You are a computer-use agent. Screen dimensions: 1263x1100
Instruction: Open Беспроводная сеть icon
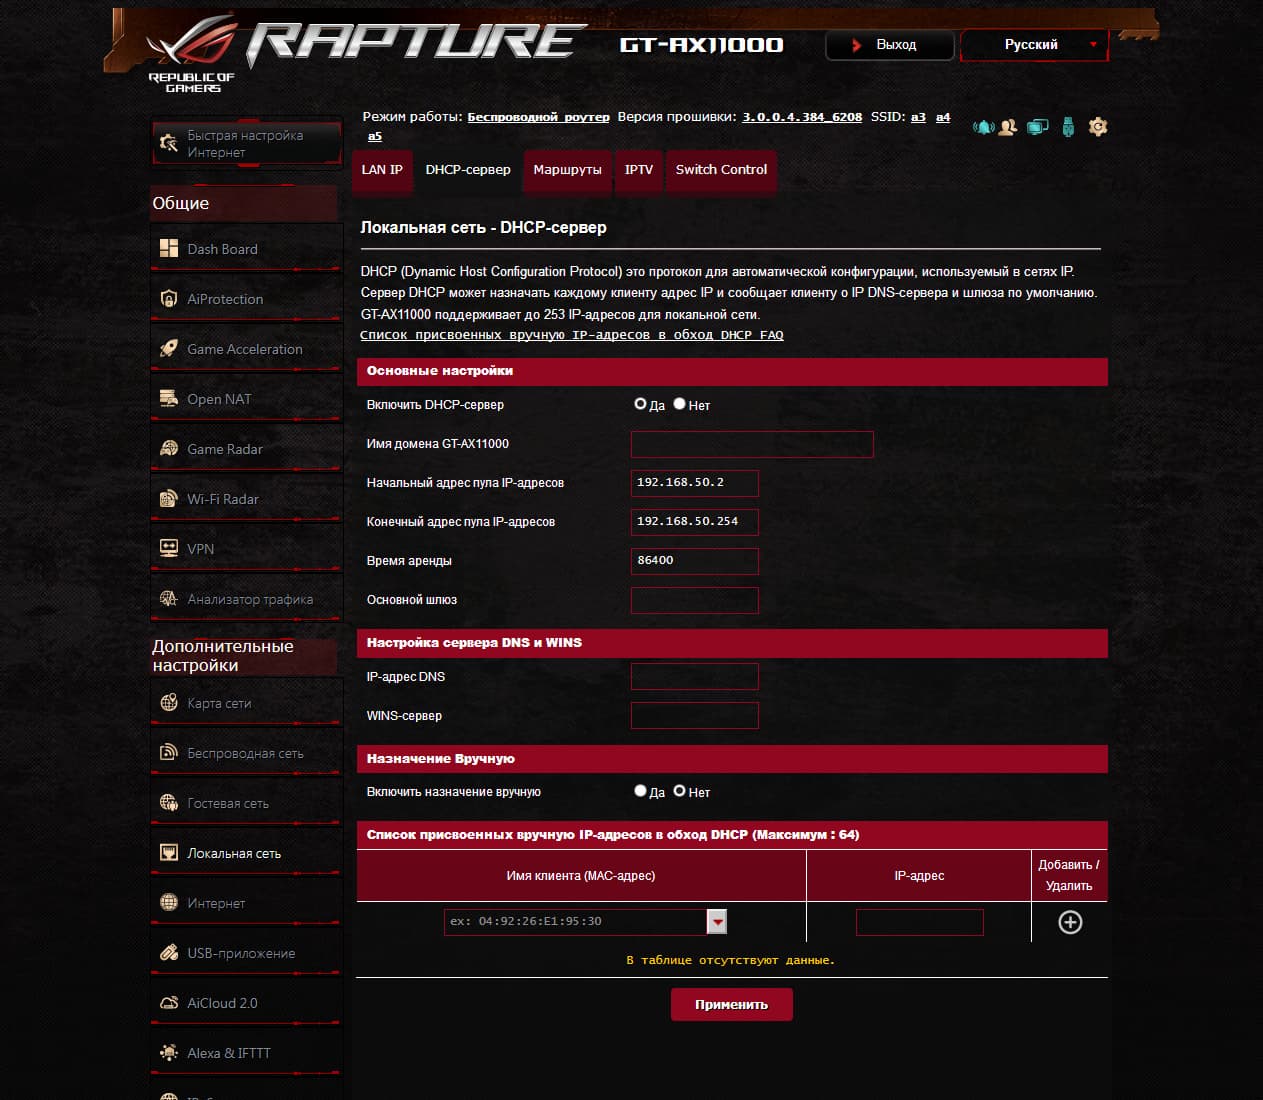point(169,753)
